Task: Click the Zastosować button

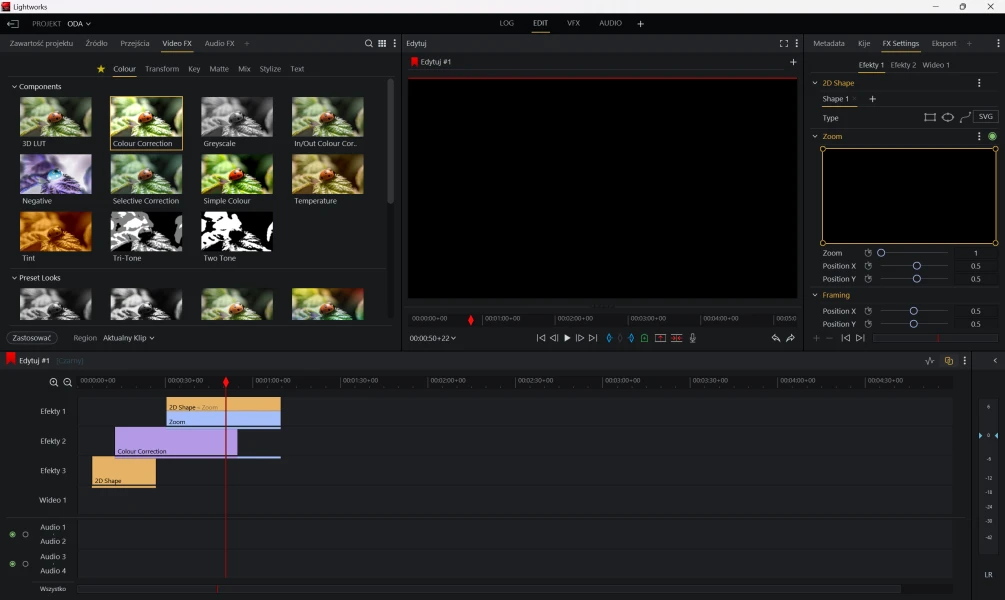Action: pos(32,338)
